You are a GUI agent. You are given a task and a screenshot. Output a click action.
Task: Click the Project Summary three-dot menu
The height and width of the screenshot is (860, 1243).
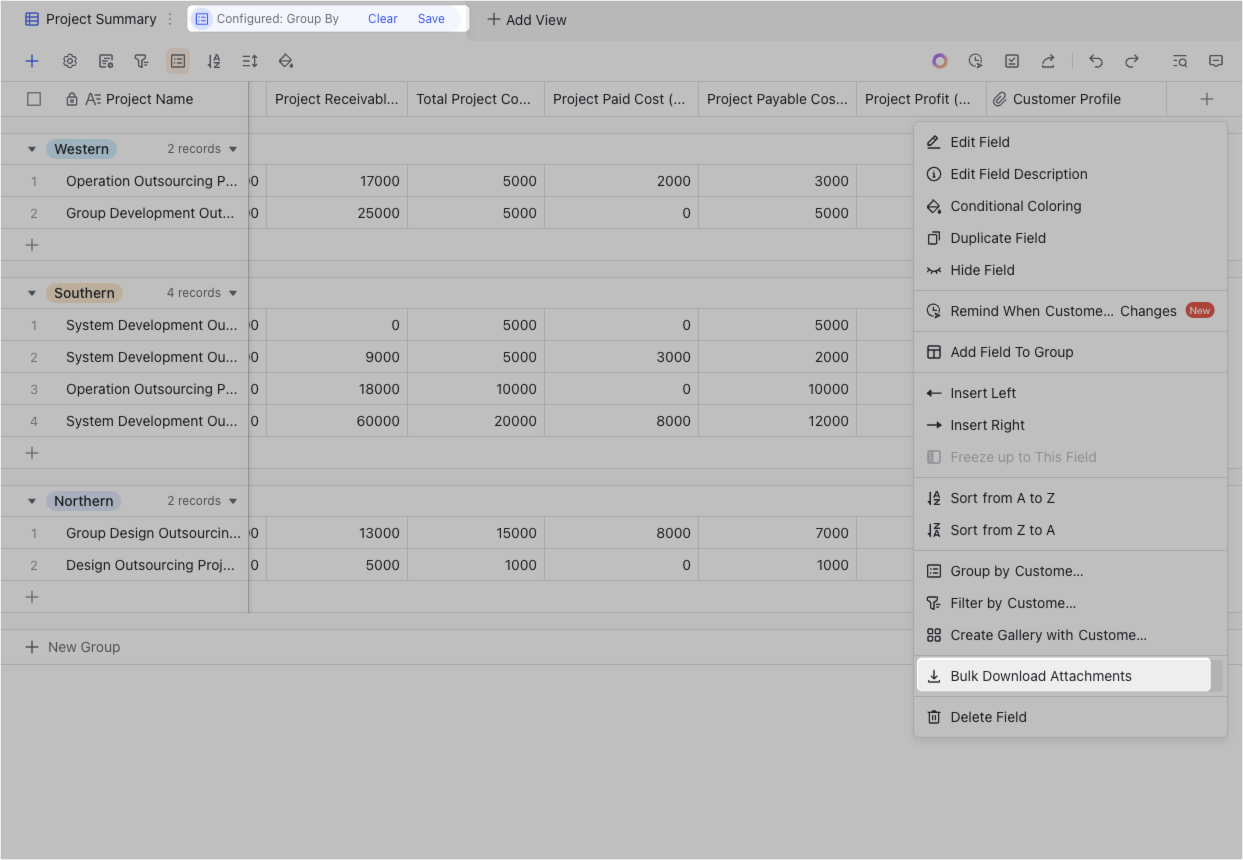tap(170, 19)
